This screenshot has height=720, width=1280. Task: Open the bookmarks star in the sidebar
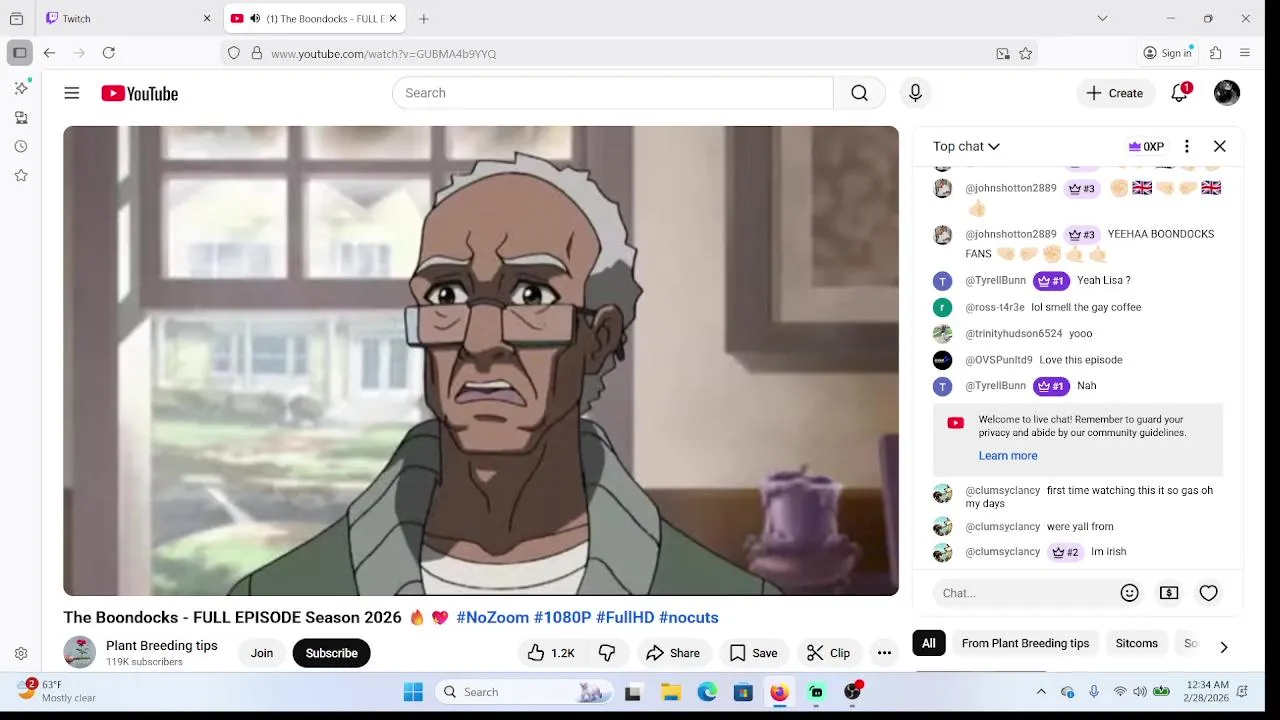21,175
